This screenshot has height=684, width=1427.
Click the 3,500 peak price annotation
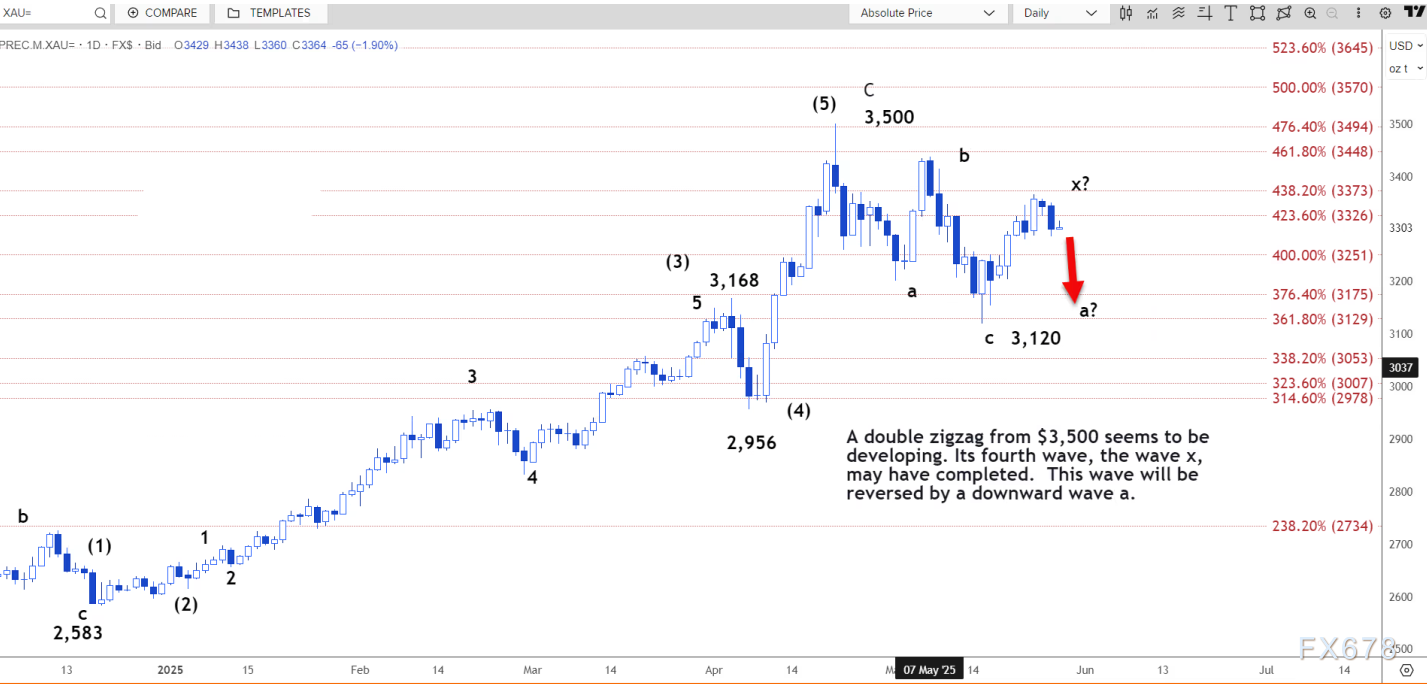pyautogui.click(x=889, y=117)
